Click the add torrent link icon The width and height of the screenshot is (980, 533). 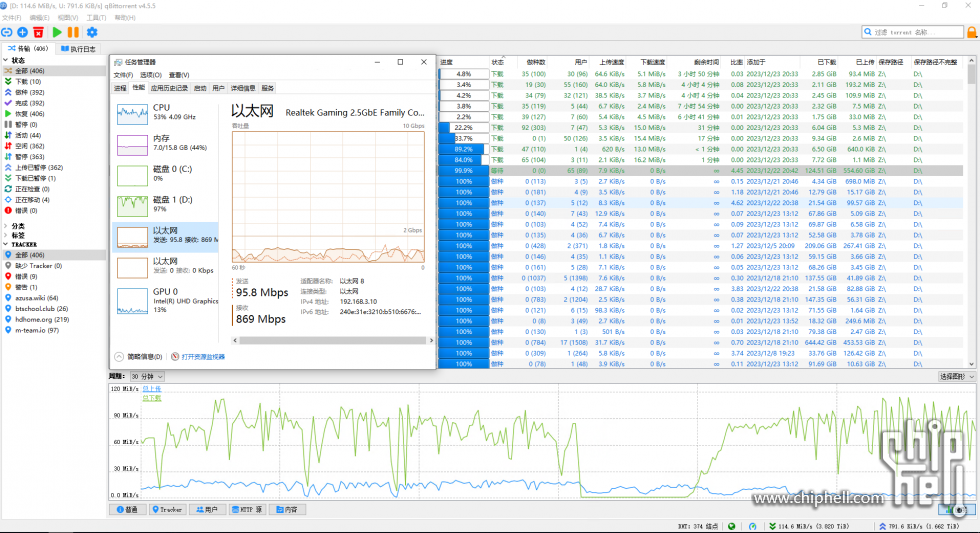(x=7, y=32)
